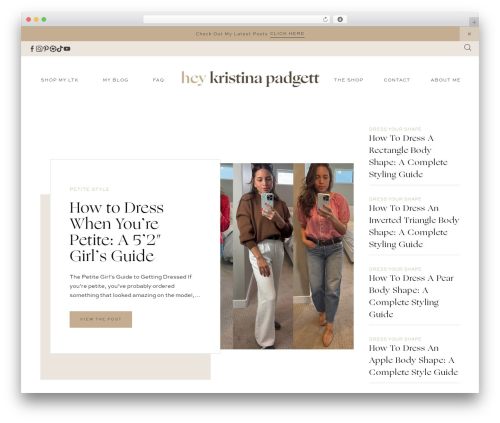Click the browser download indicator icon
The height and width of the screenshot is (423, 500).
(340, 20)
